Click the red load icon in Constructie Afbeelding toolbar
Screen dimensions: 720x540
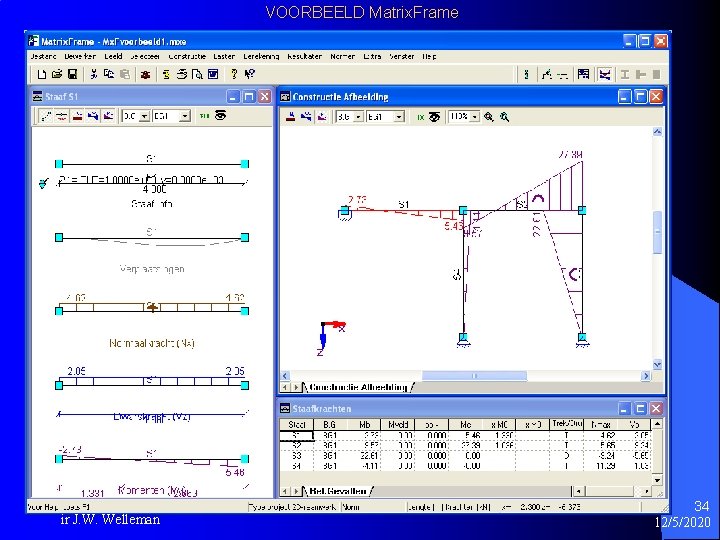tap(290, 117)
